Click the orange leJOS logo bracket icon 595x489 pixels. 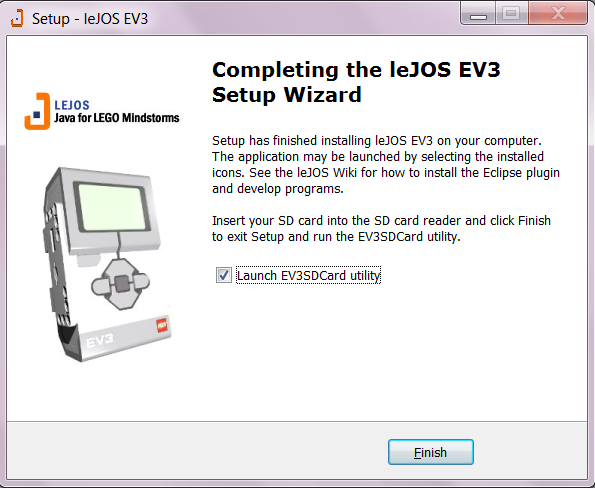[x=37, y=111]
